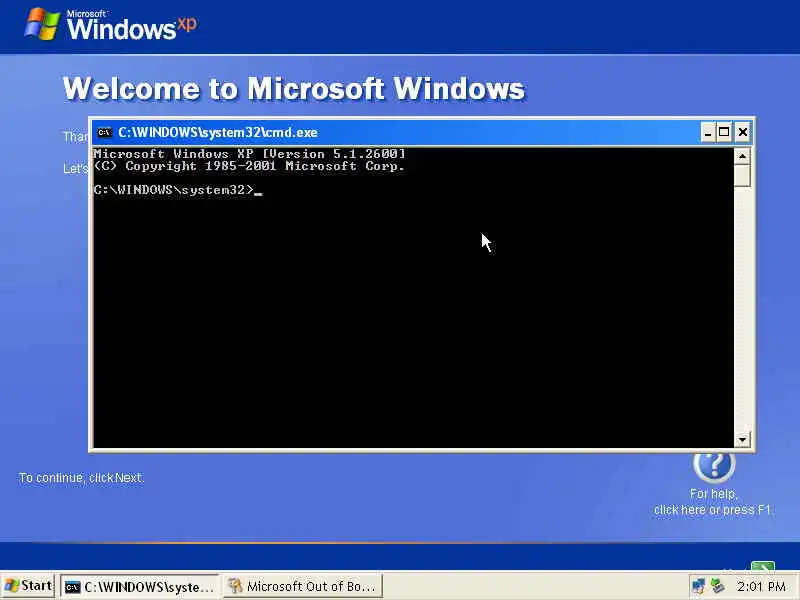Image resolution: width=800 pixels, height=600 pixels.
Task: Maximize the cmd.exe window
Action: 724,133
